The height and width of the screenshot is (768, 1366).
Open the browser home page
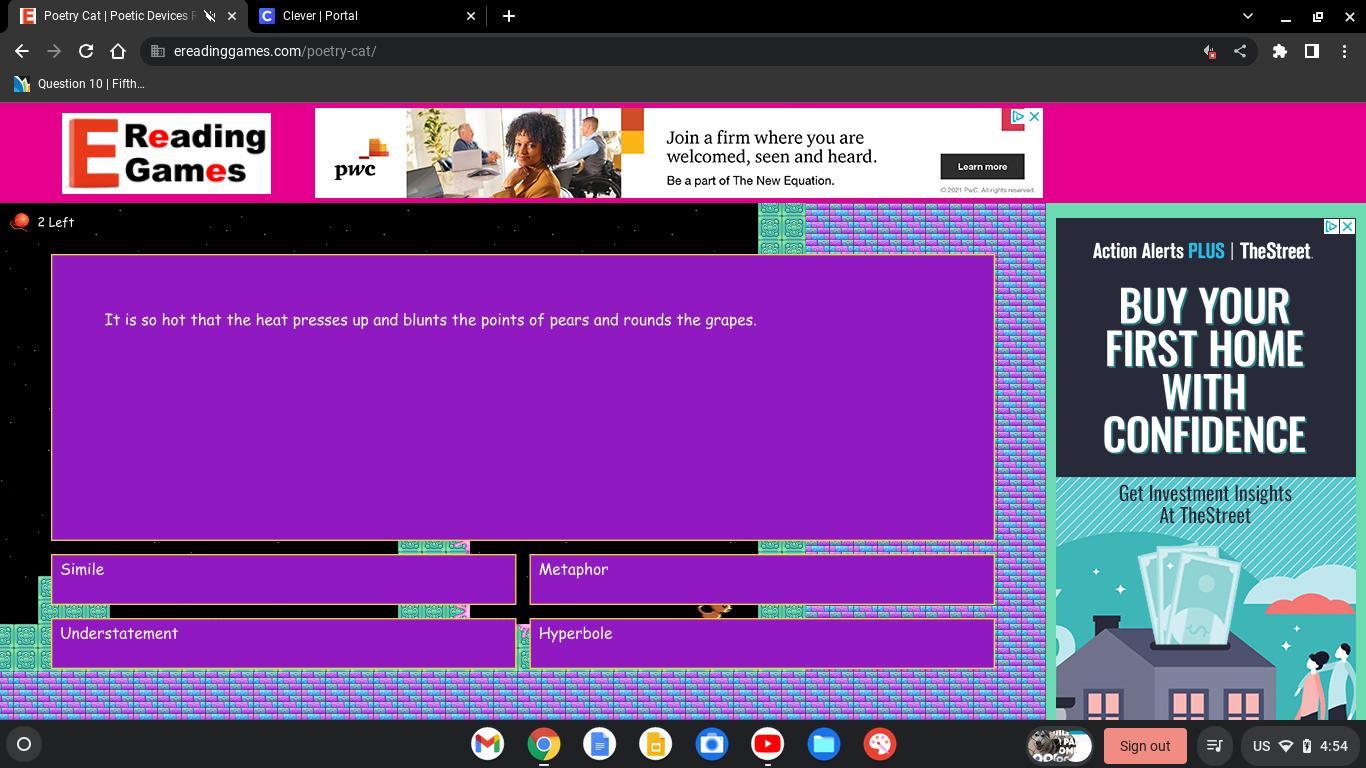coord(118,51)
